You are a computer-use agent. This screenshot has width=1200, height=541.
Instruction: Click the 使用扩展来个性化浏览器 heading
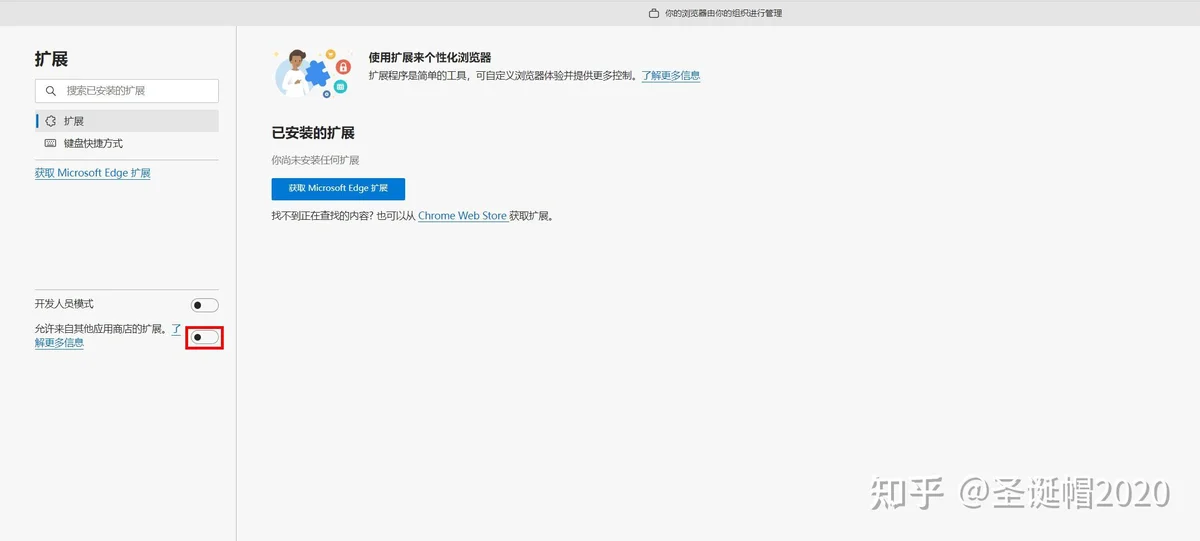coord(430,58)
